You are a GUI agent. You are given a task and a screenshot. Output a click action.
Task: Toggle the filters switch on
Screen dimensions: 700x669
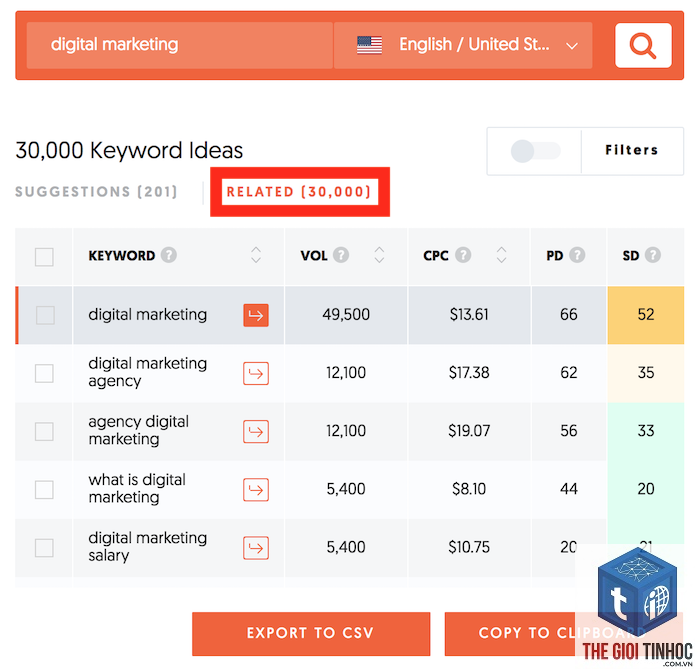pos(535,151)
